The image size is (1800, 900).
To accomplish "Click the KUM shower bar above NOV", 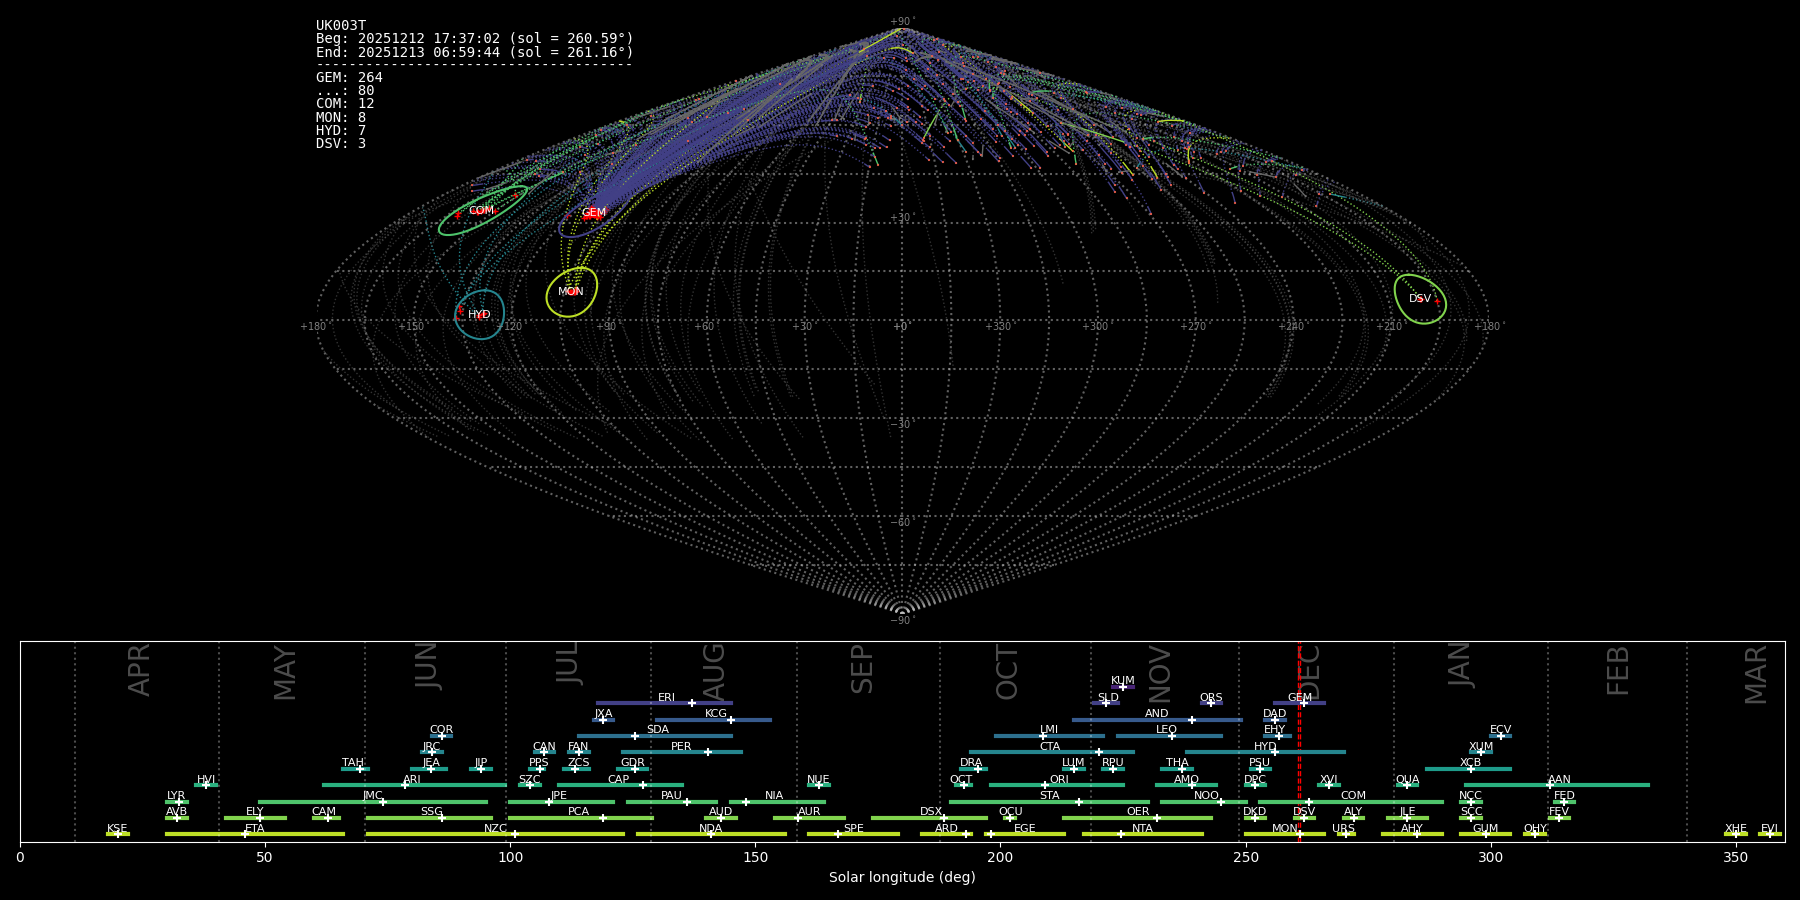I will [x=1122, y=687].
